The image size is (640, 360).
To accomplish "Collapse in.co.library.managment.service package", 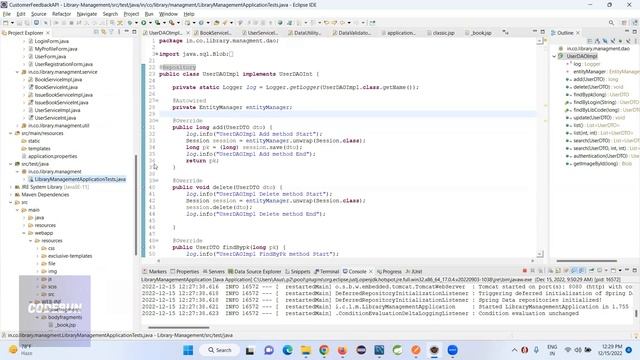I will click(18, 72).
